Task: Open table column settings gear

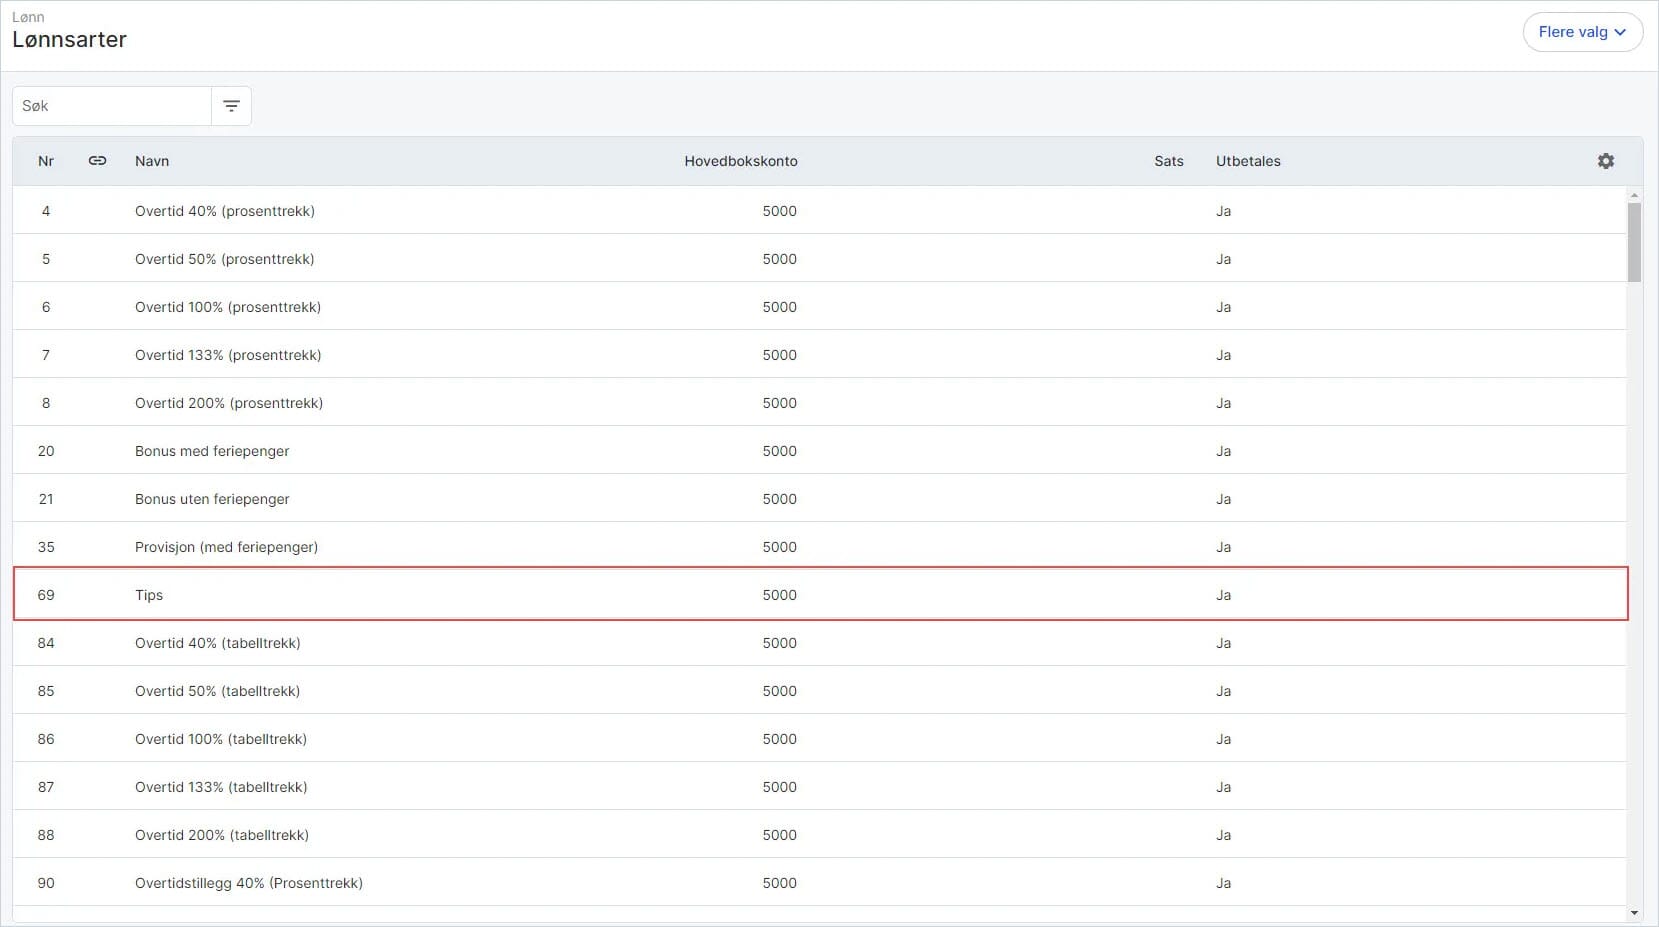Action: click(x=1606, y=161)
